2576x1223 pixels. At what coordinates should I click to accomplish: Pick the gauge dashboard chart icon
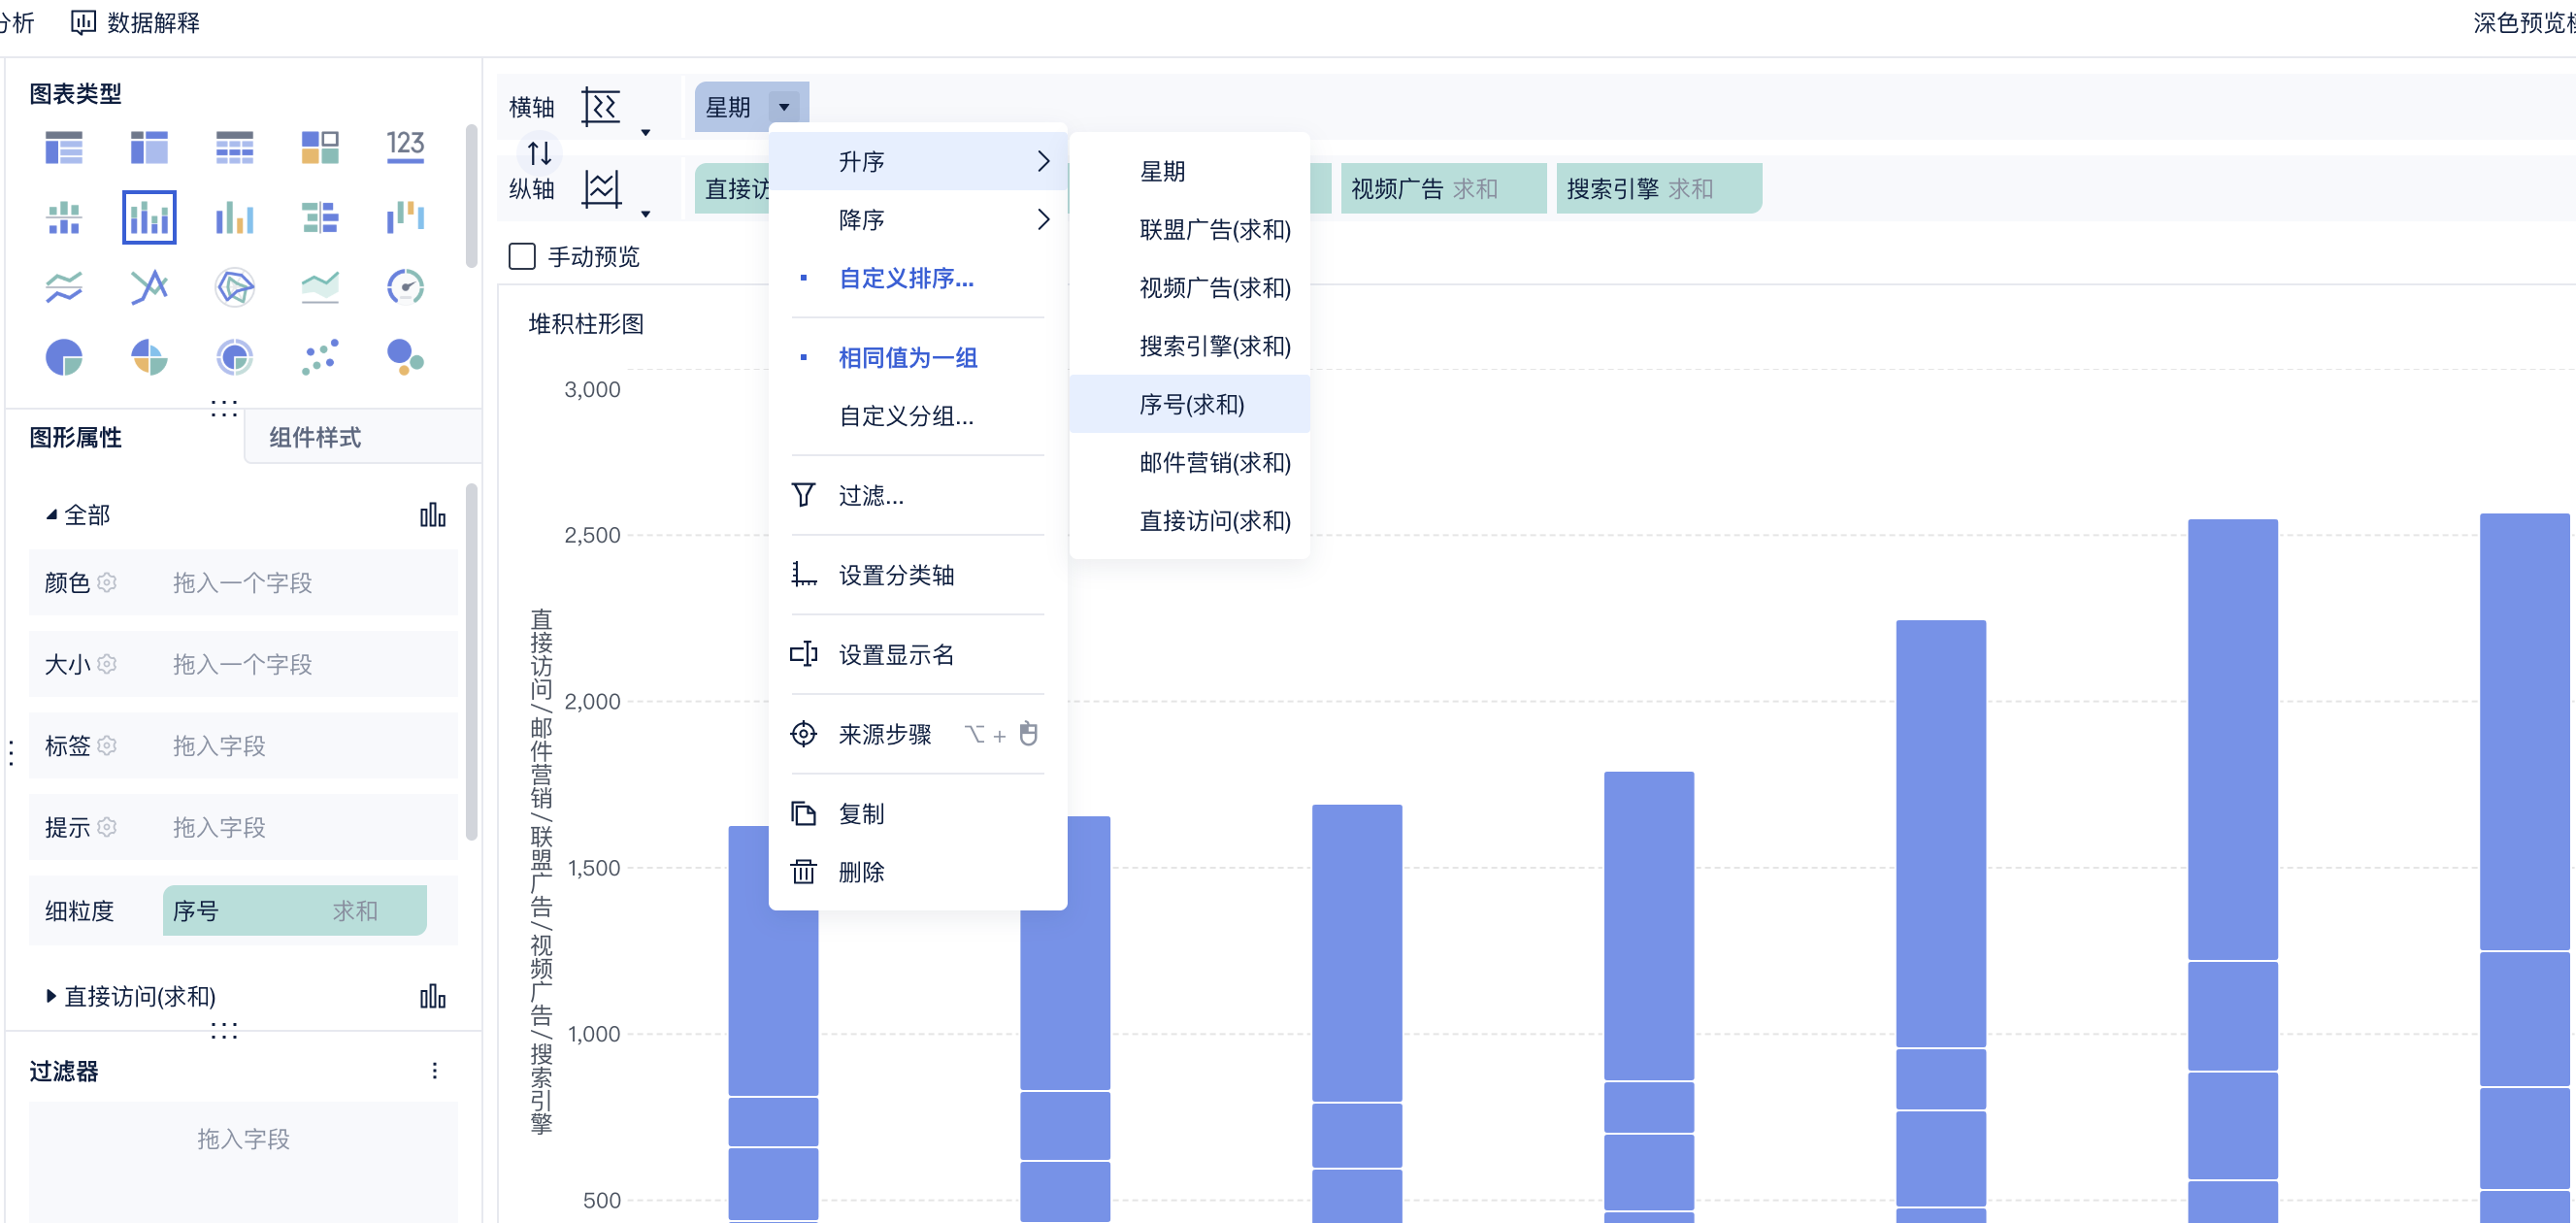tap(405, 287)
